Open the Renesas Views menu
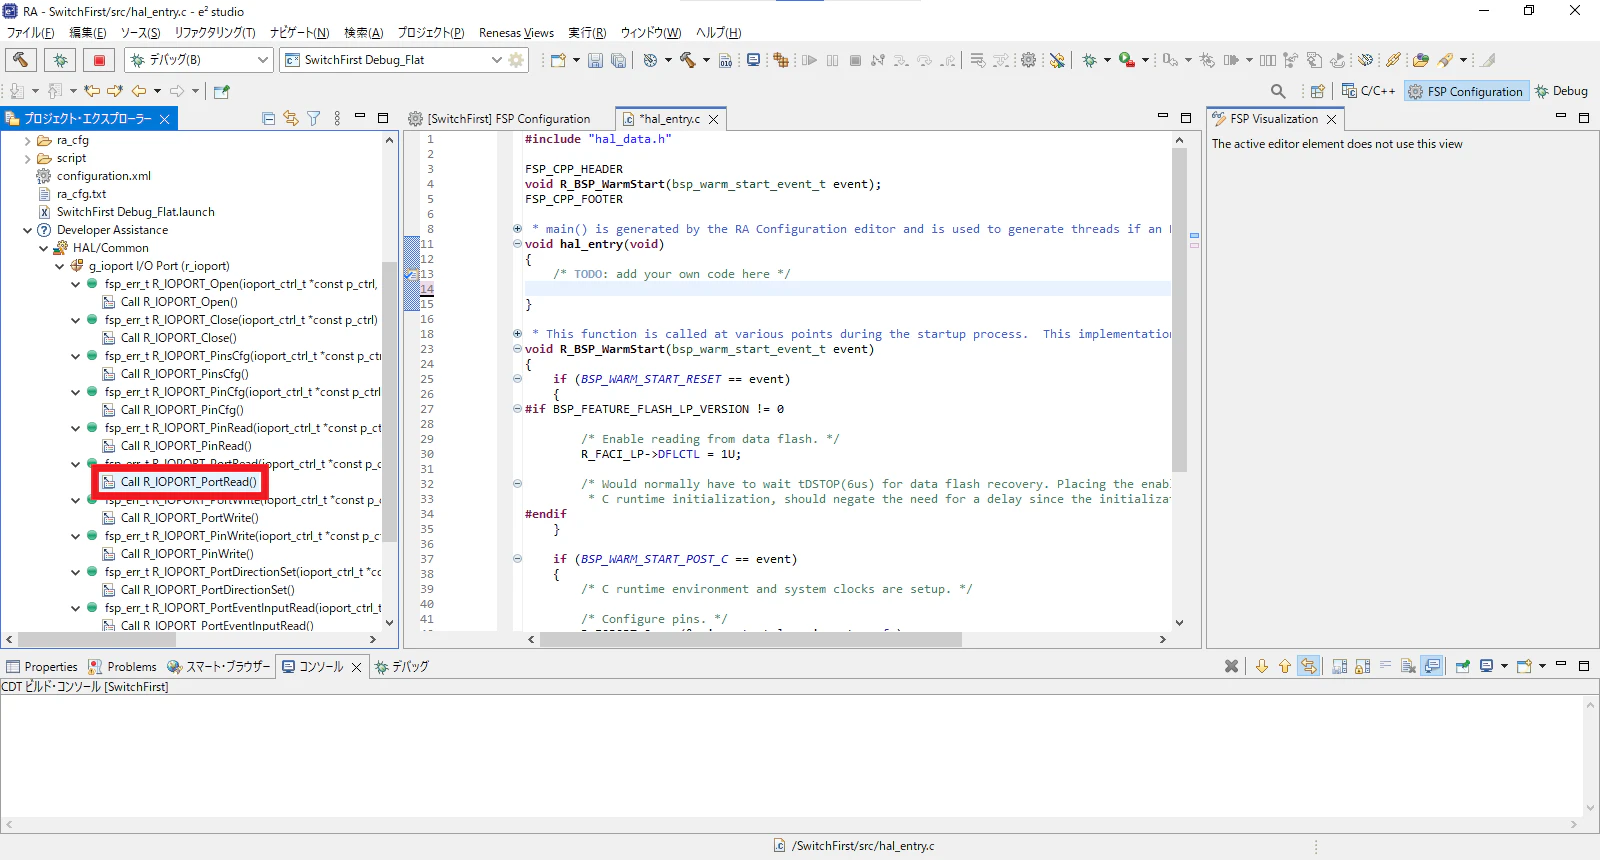1600x860 pixels. click(x=516, y=33)
